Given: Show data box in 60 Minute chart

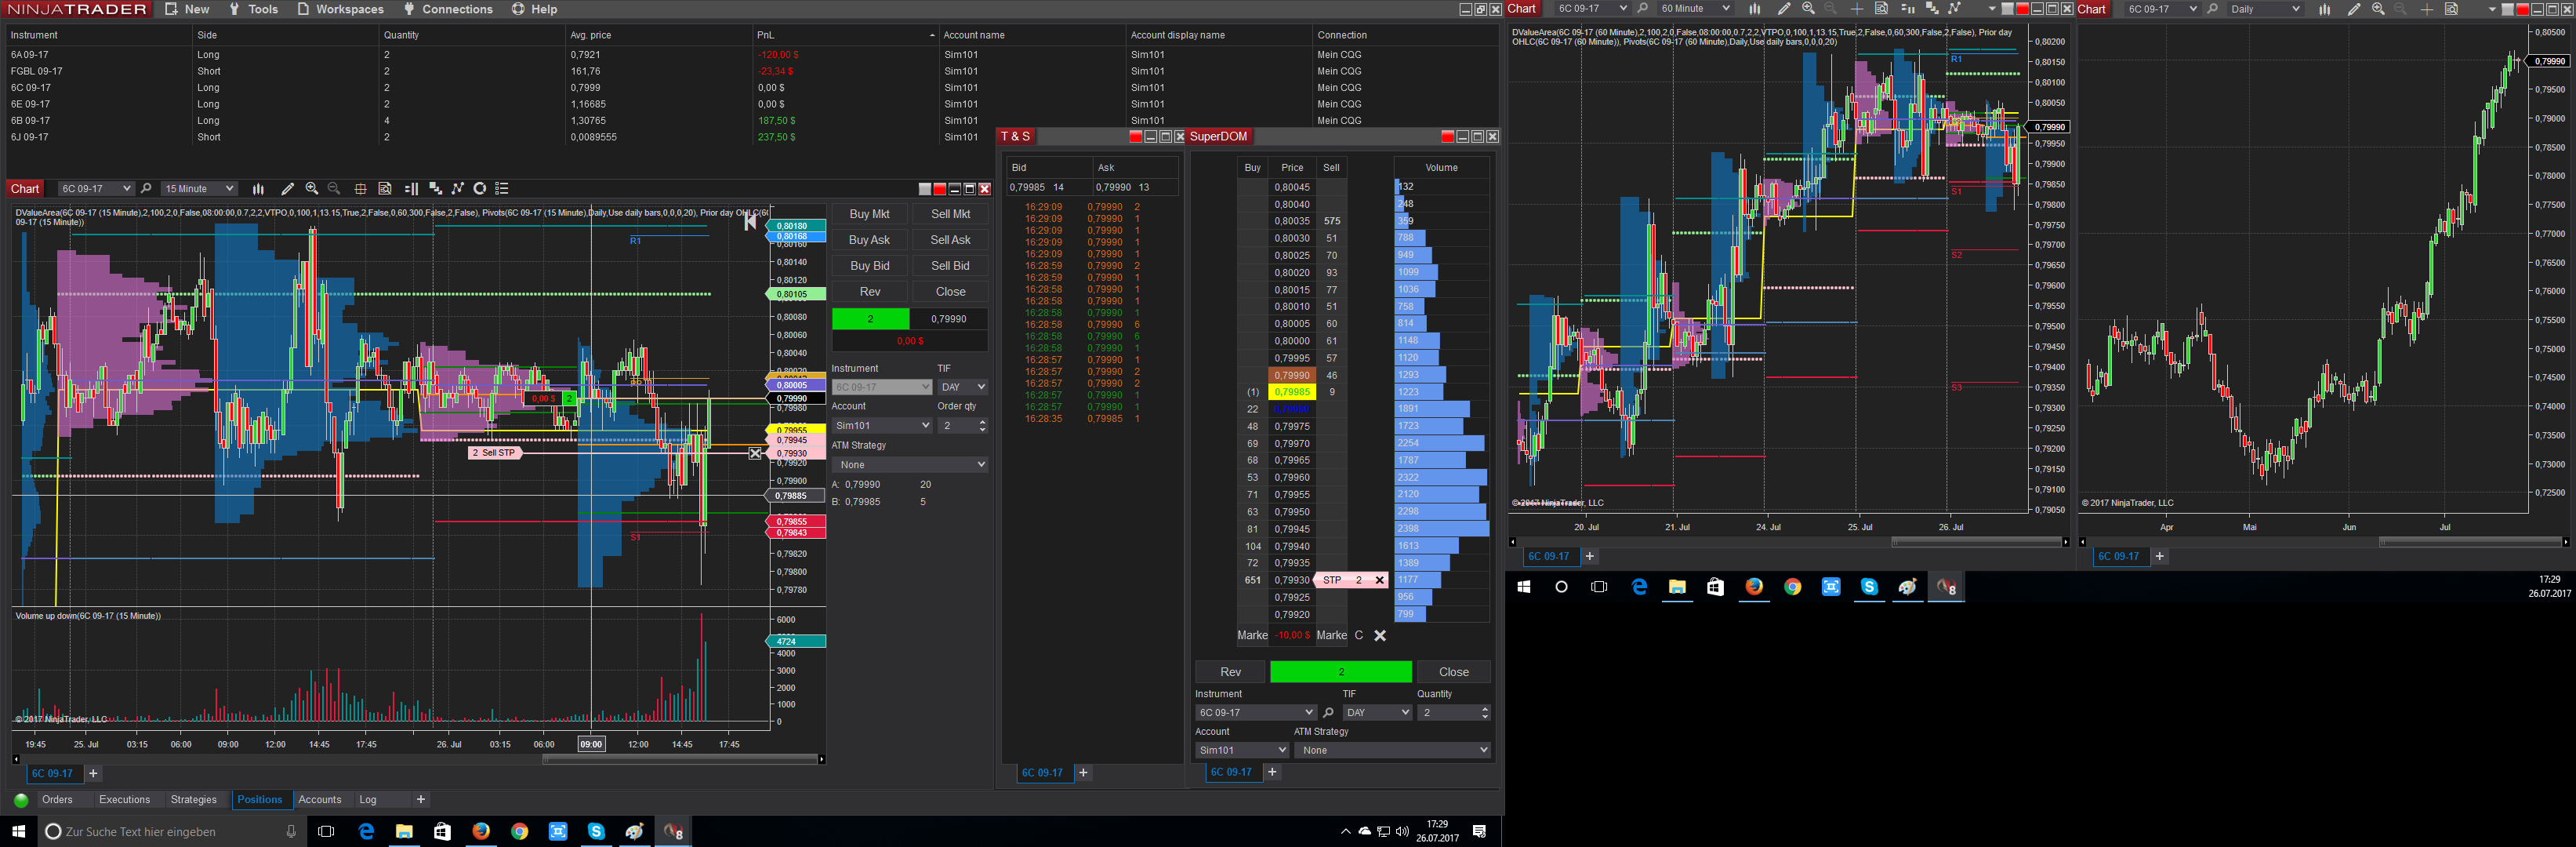Looking at the screenshot, I should [x=1881, y=9].
